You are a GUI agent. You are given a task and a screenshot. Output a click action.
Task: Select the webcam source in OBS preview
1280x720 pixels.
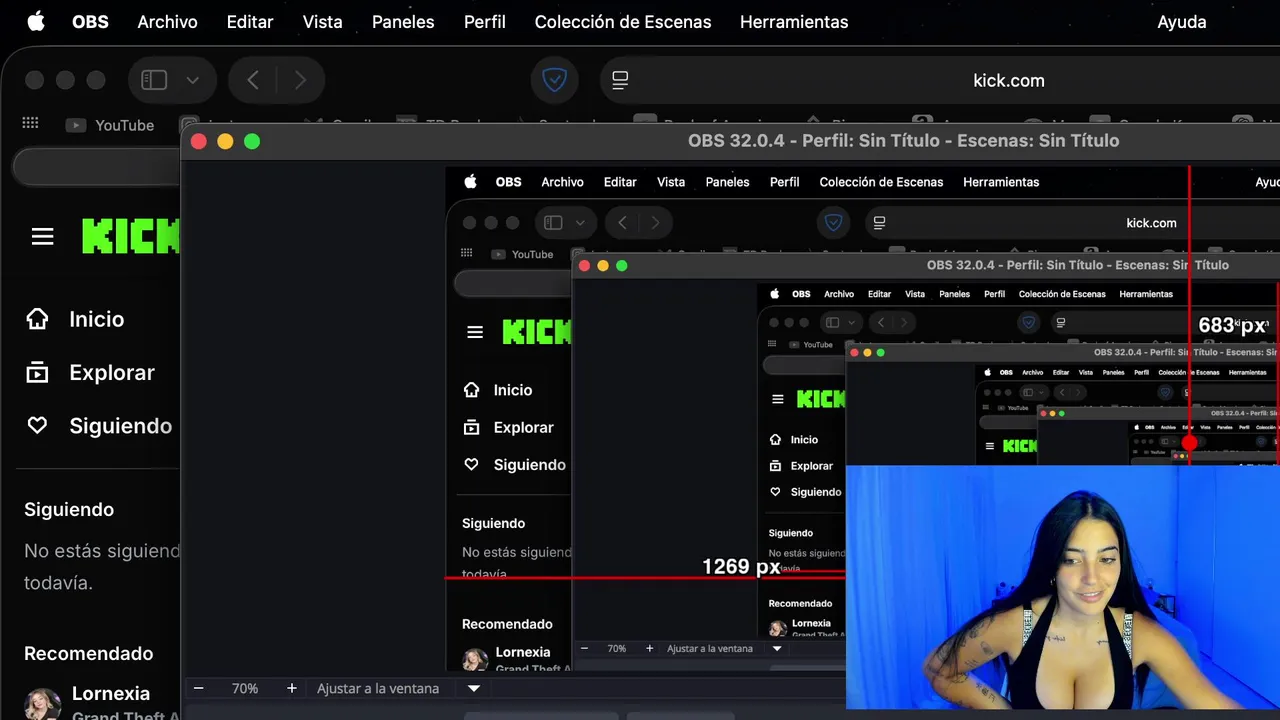coord(1062,587)
